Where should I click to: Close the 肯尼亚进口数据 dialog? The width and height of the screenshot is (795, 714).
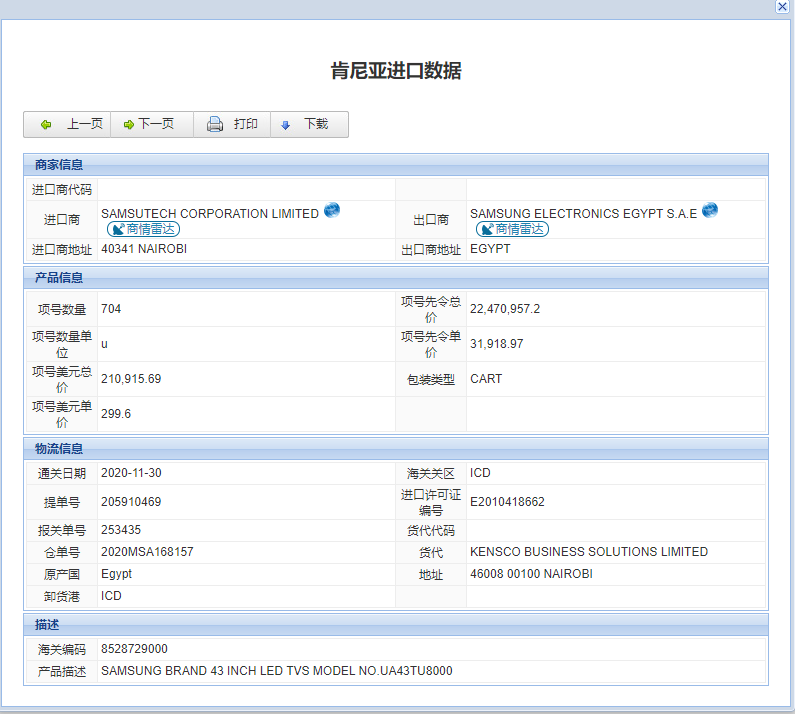coord(782,6)
